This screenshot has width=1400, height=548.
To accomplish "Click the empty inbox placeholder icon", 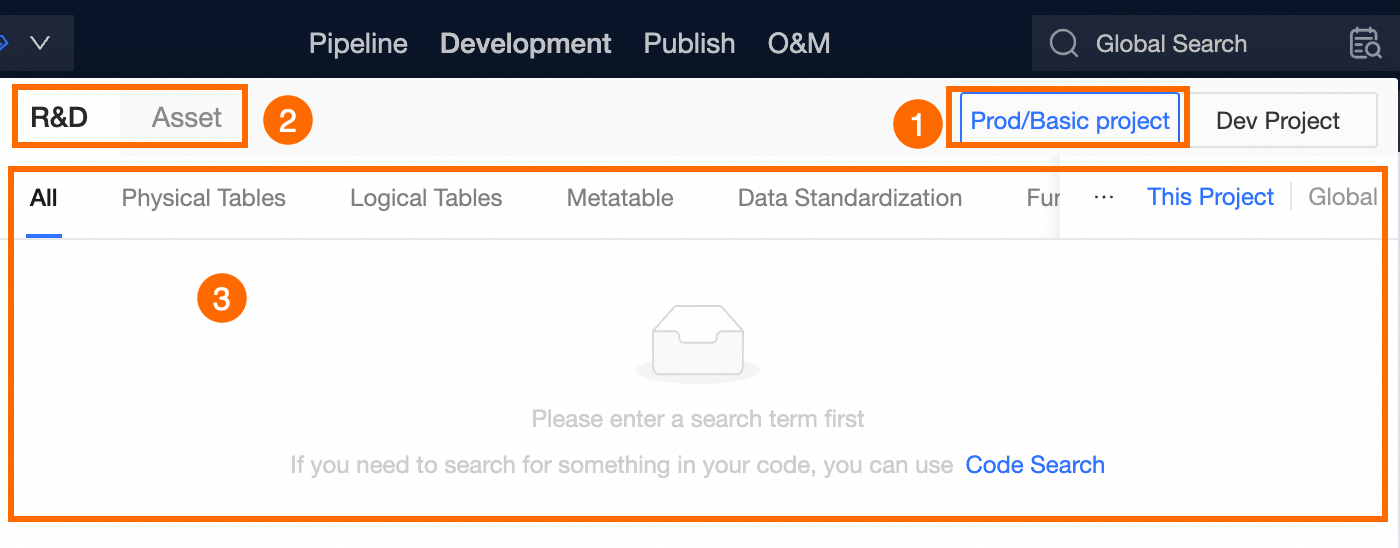I will 697,342.
